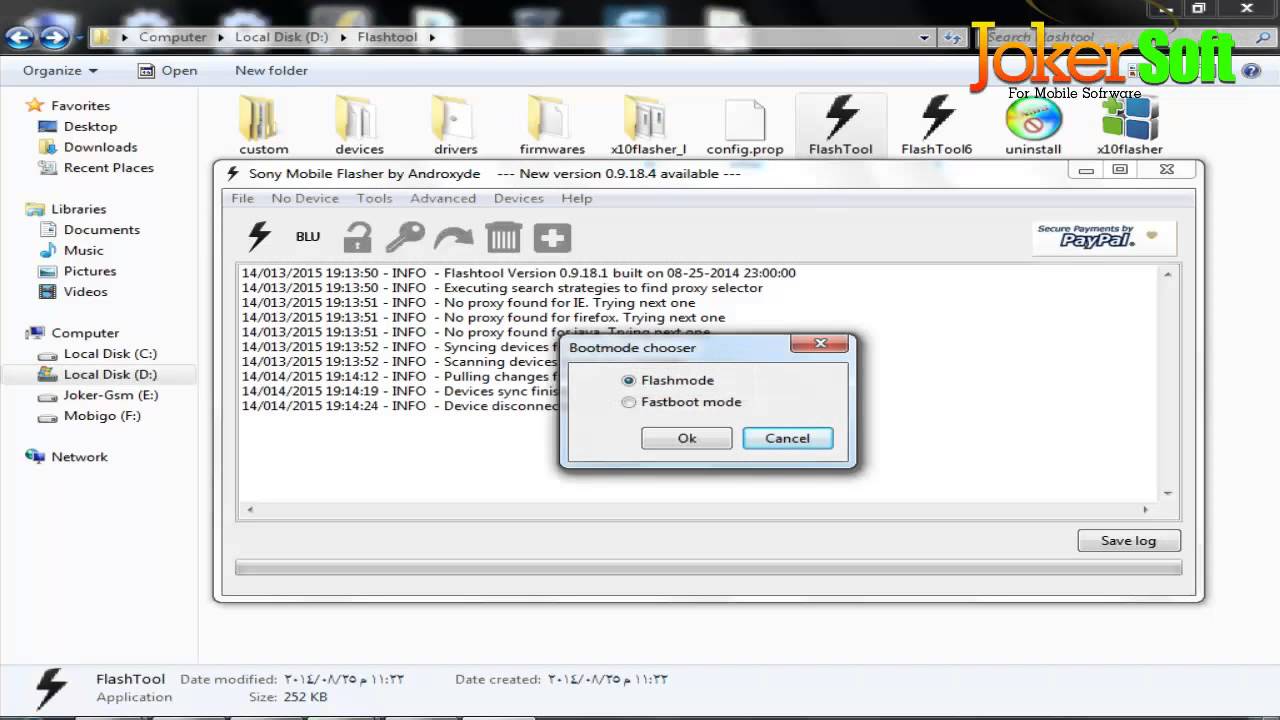Expand the address bar history dropdown
Image resolution: width=1280 pixels, height=720 pixels.
click(x=925, y=37)
